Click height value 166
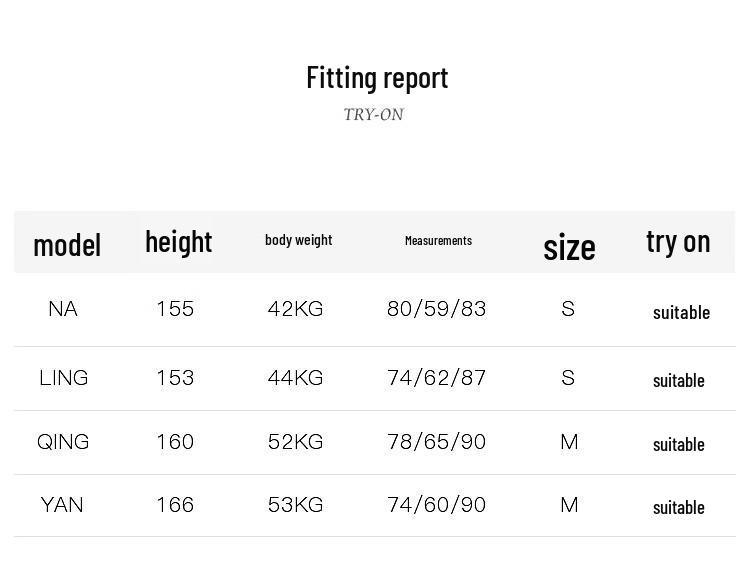 click(175, 505)
